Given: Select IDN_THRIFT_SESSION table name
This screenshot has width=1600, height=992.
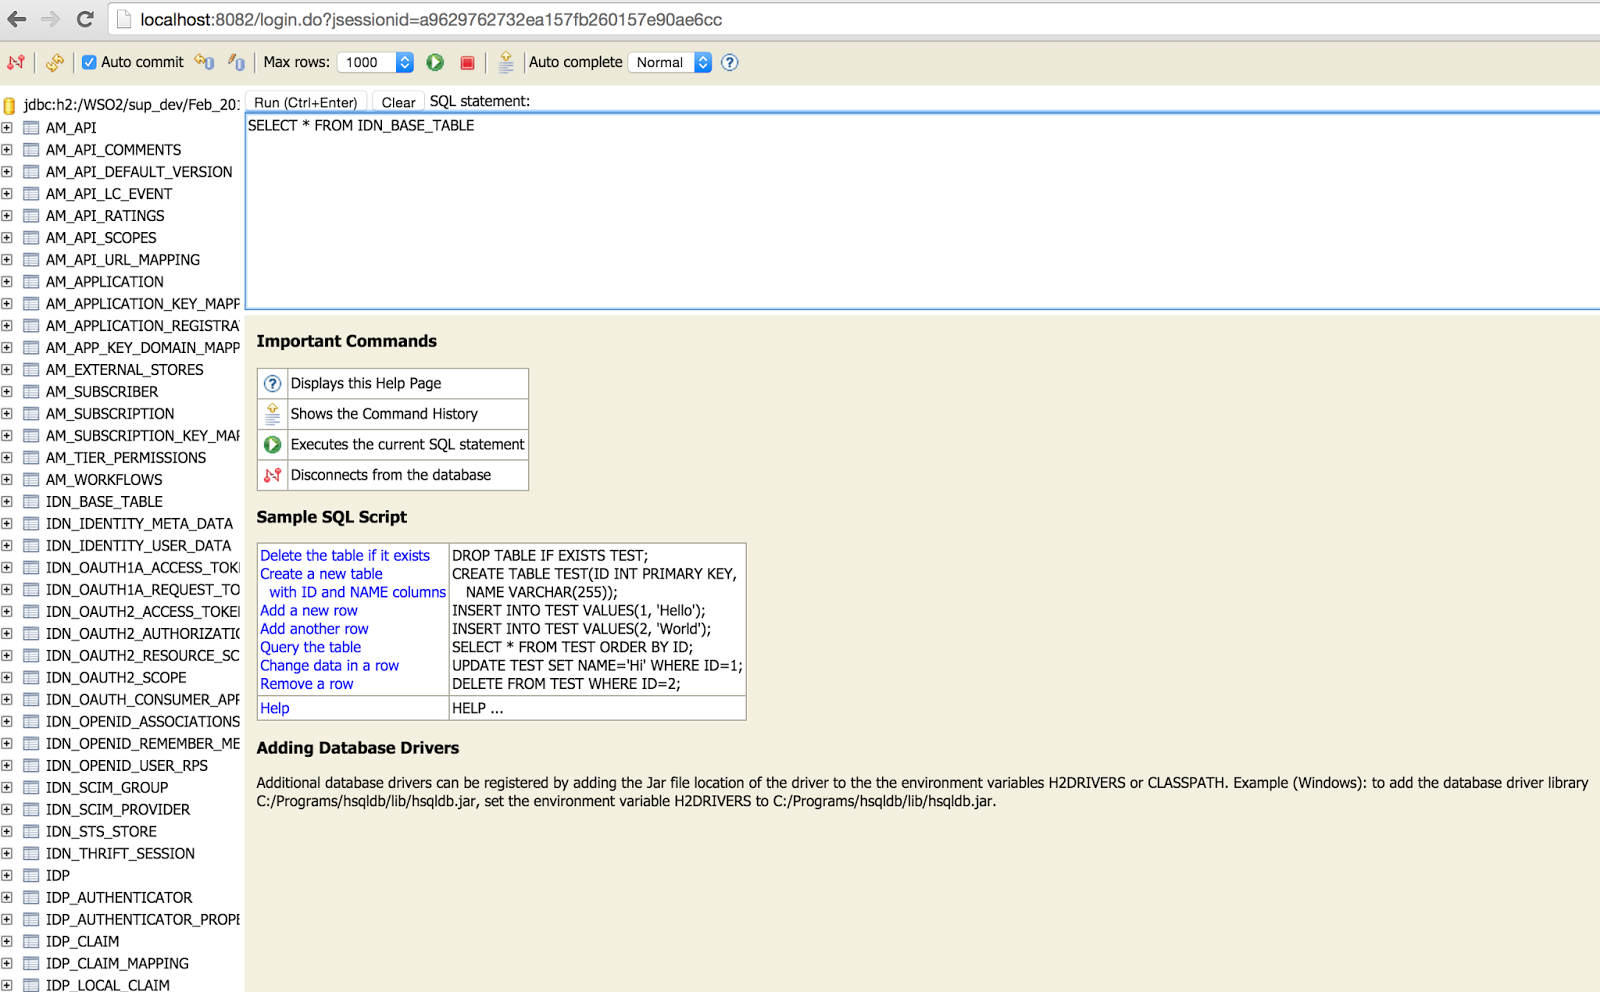Looking at the screenshot, I should [x=120, y=854].
